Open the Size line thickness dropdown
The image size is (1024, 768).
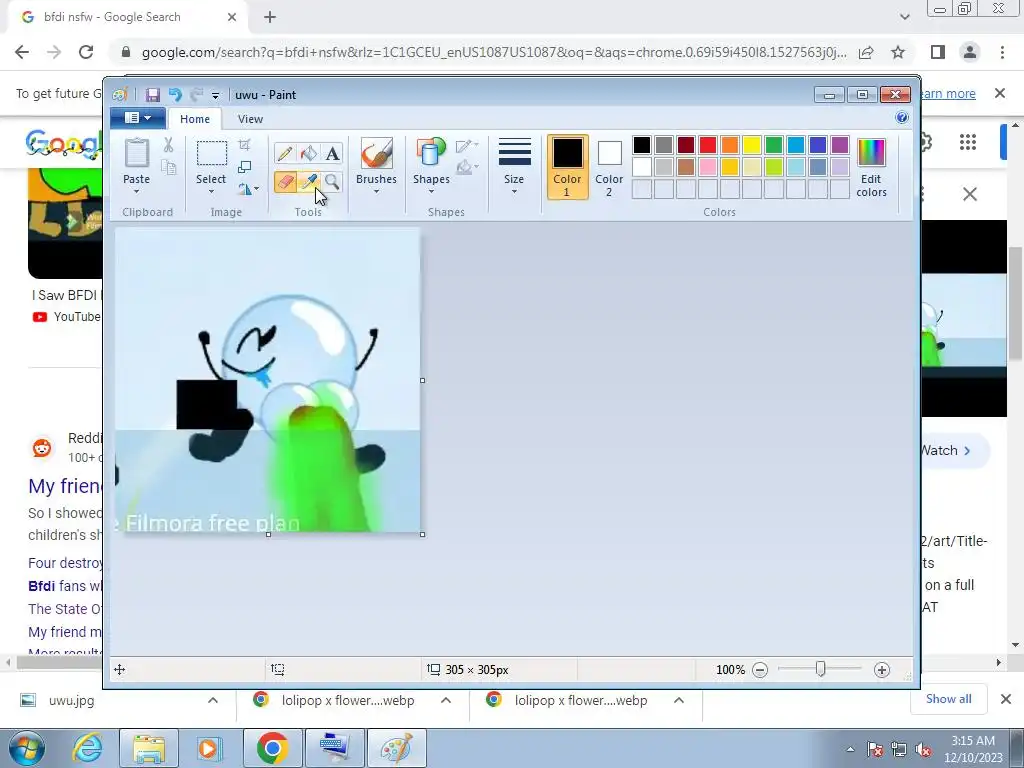(514, 167)
